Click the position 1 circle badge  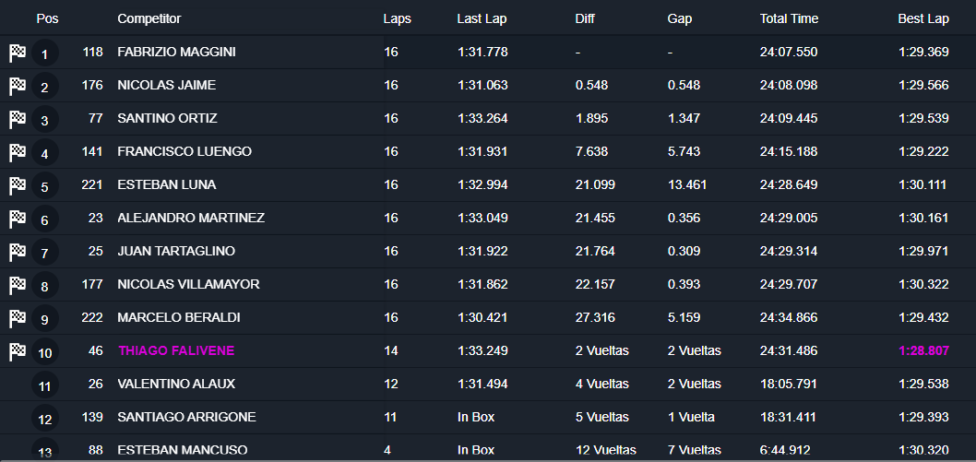(44, 54)
